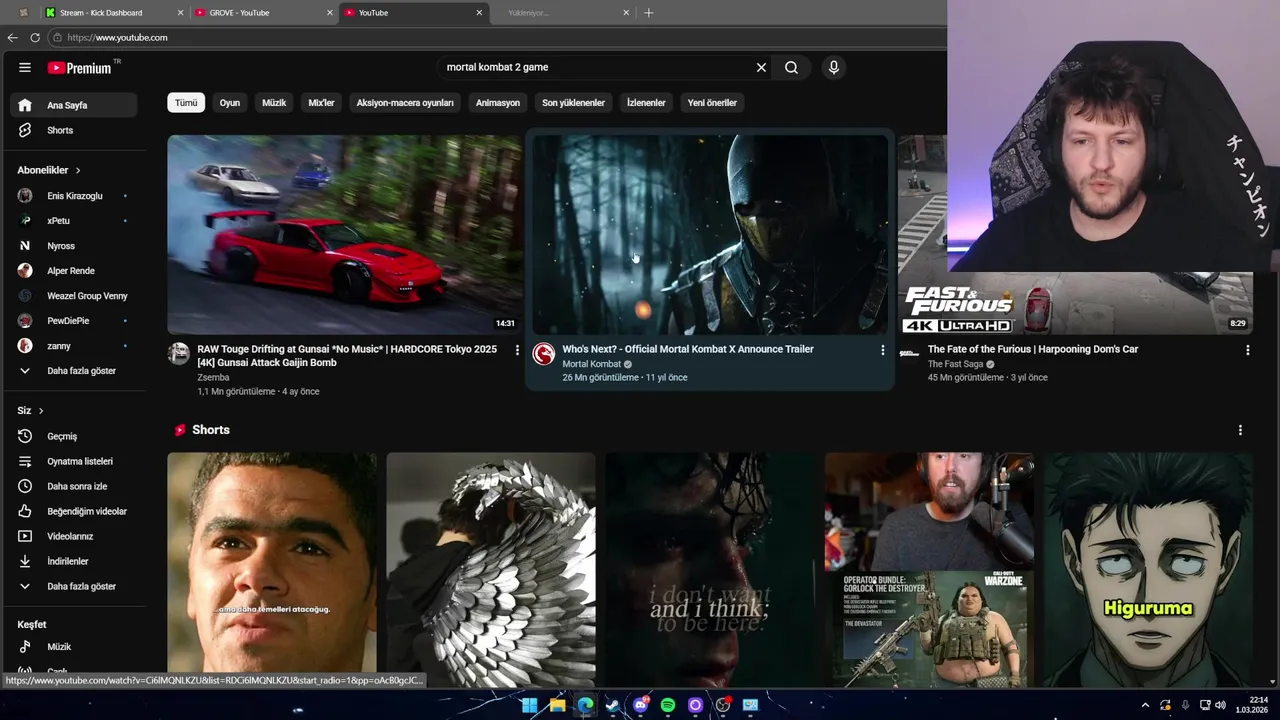Open the Mortal Kombat channel avatar

tap(544, 353)
